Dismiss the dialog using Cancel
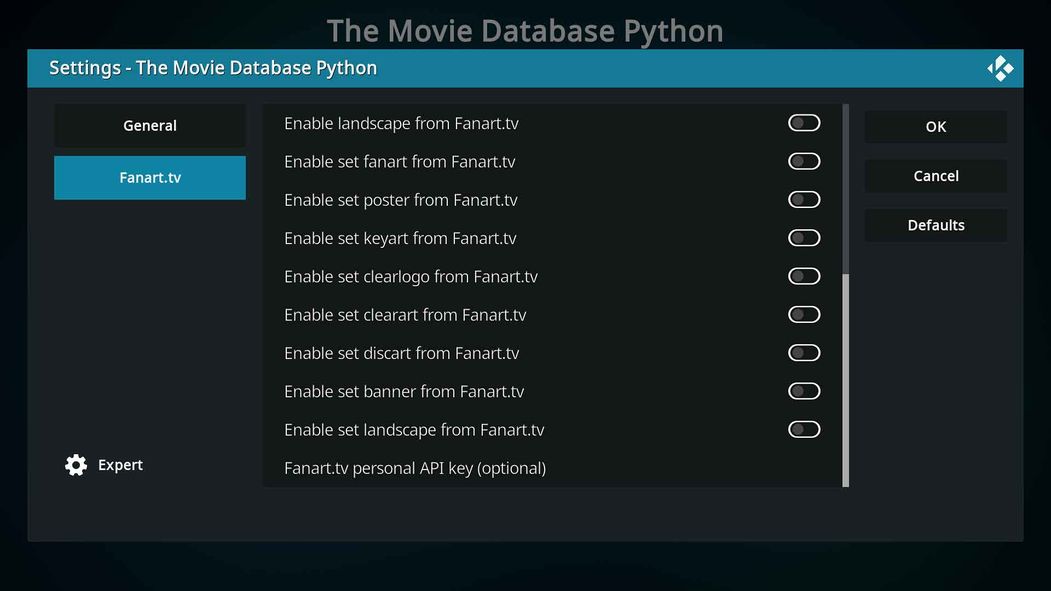 coord(935,175)
